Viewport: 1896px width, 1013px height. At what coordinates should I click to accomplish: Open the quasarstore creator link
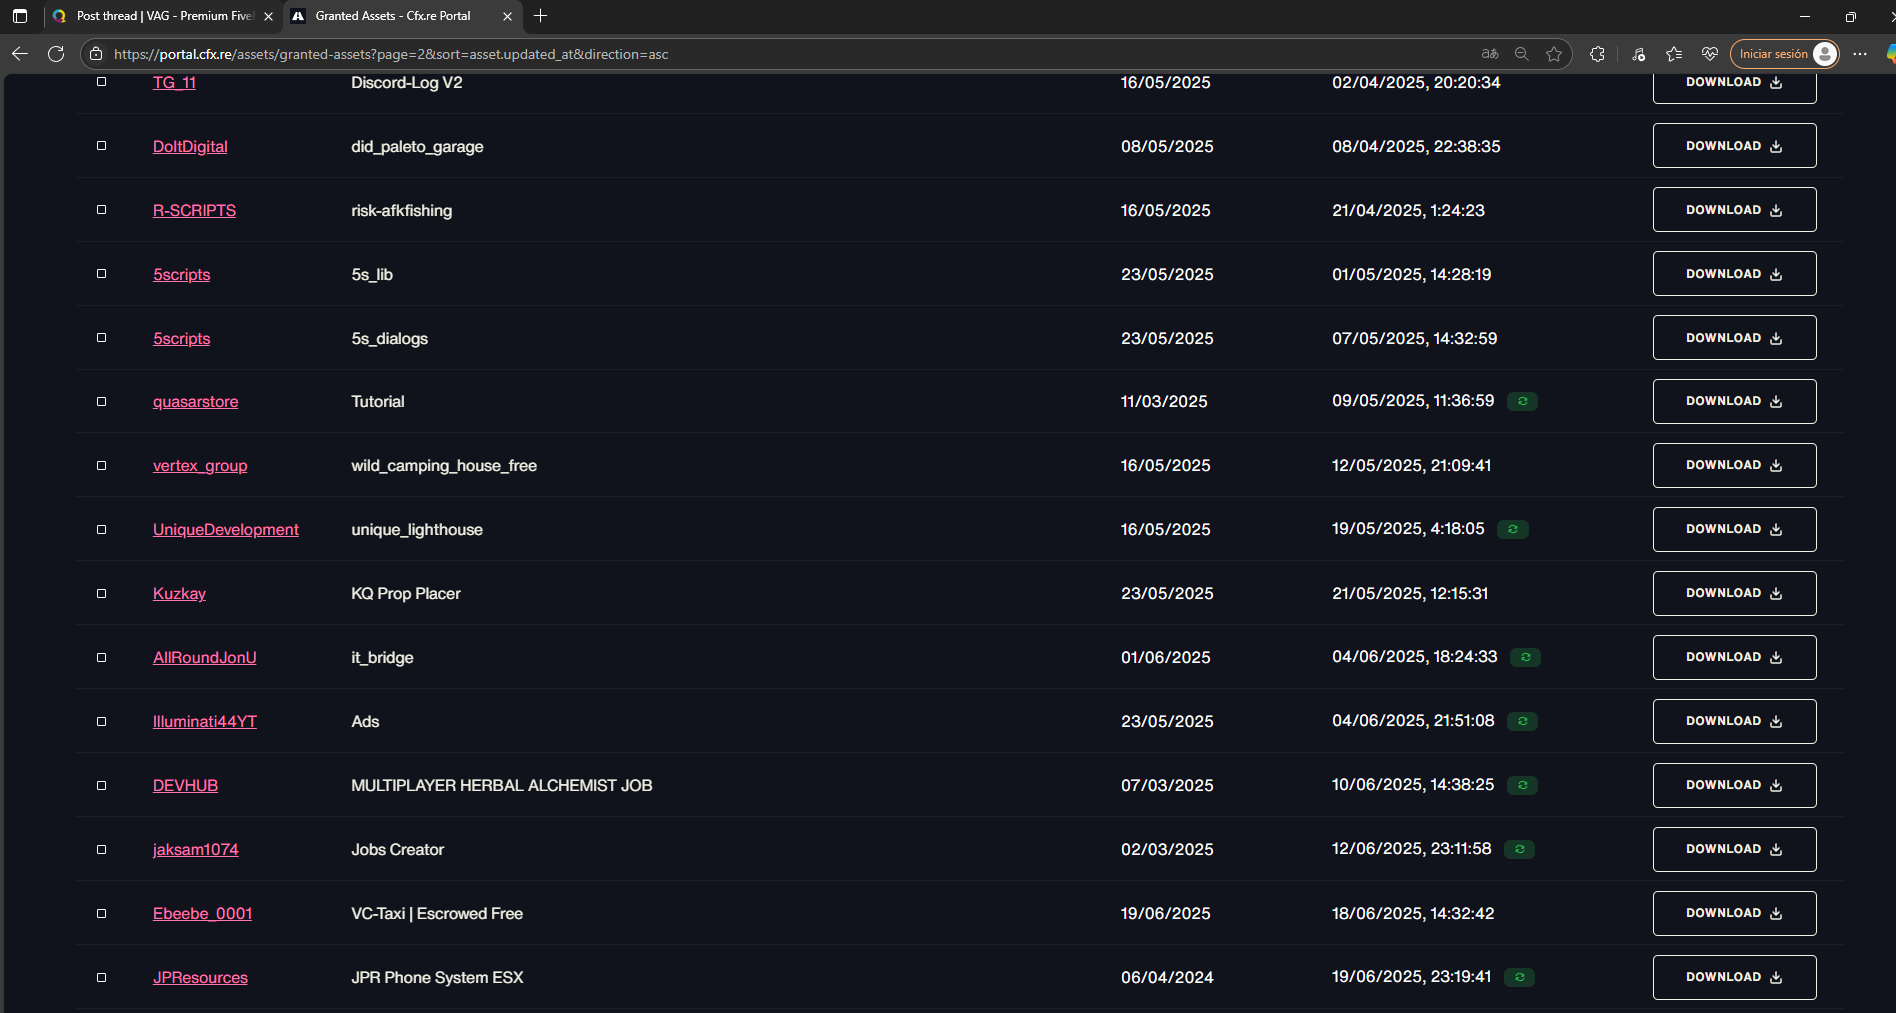tap(196, 401)
